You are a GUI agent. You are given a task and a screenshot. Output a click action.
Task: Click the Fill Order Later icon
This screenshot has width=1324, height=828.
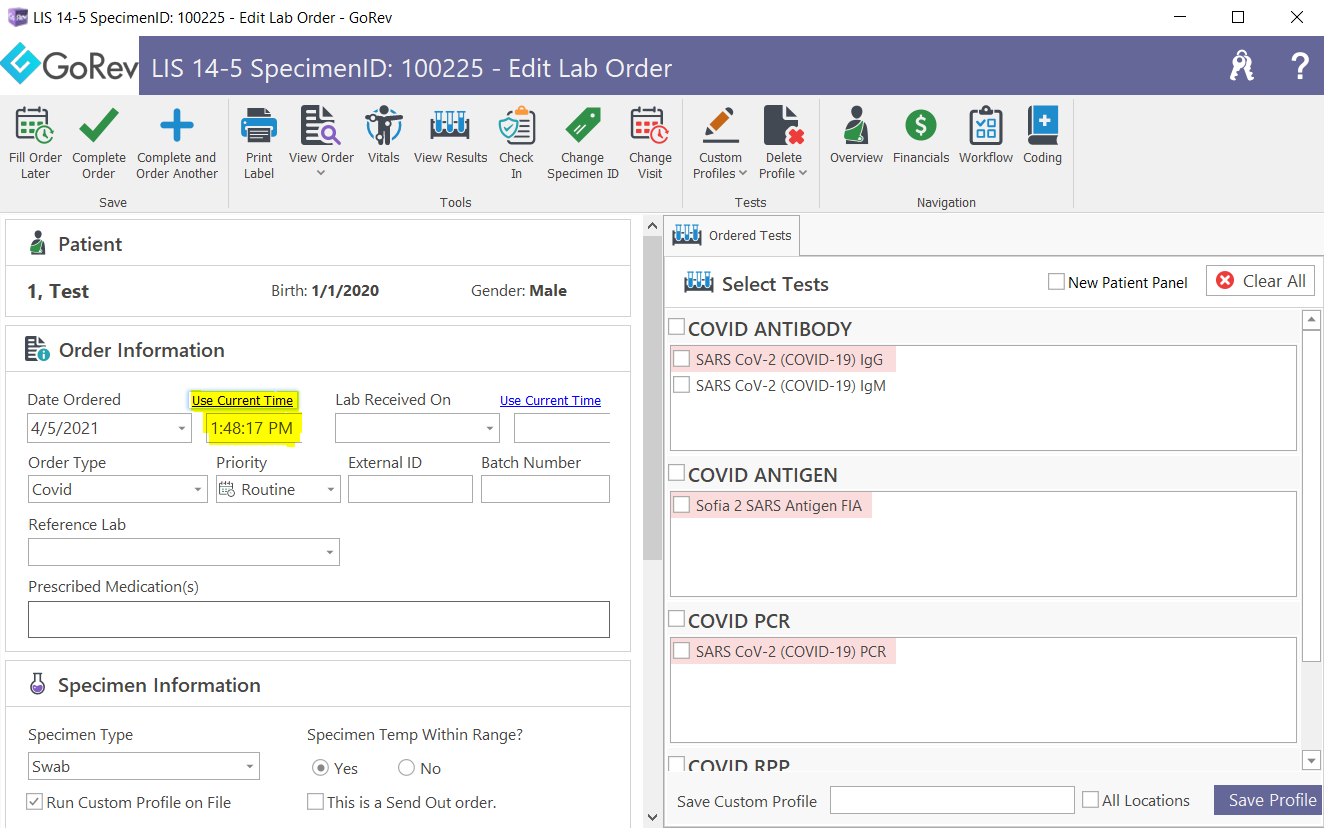[x=35, y=126]
